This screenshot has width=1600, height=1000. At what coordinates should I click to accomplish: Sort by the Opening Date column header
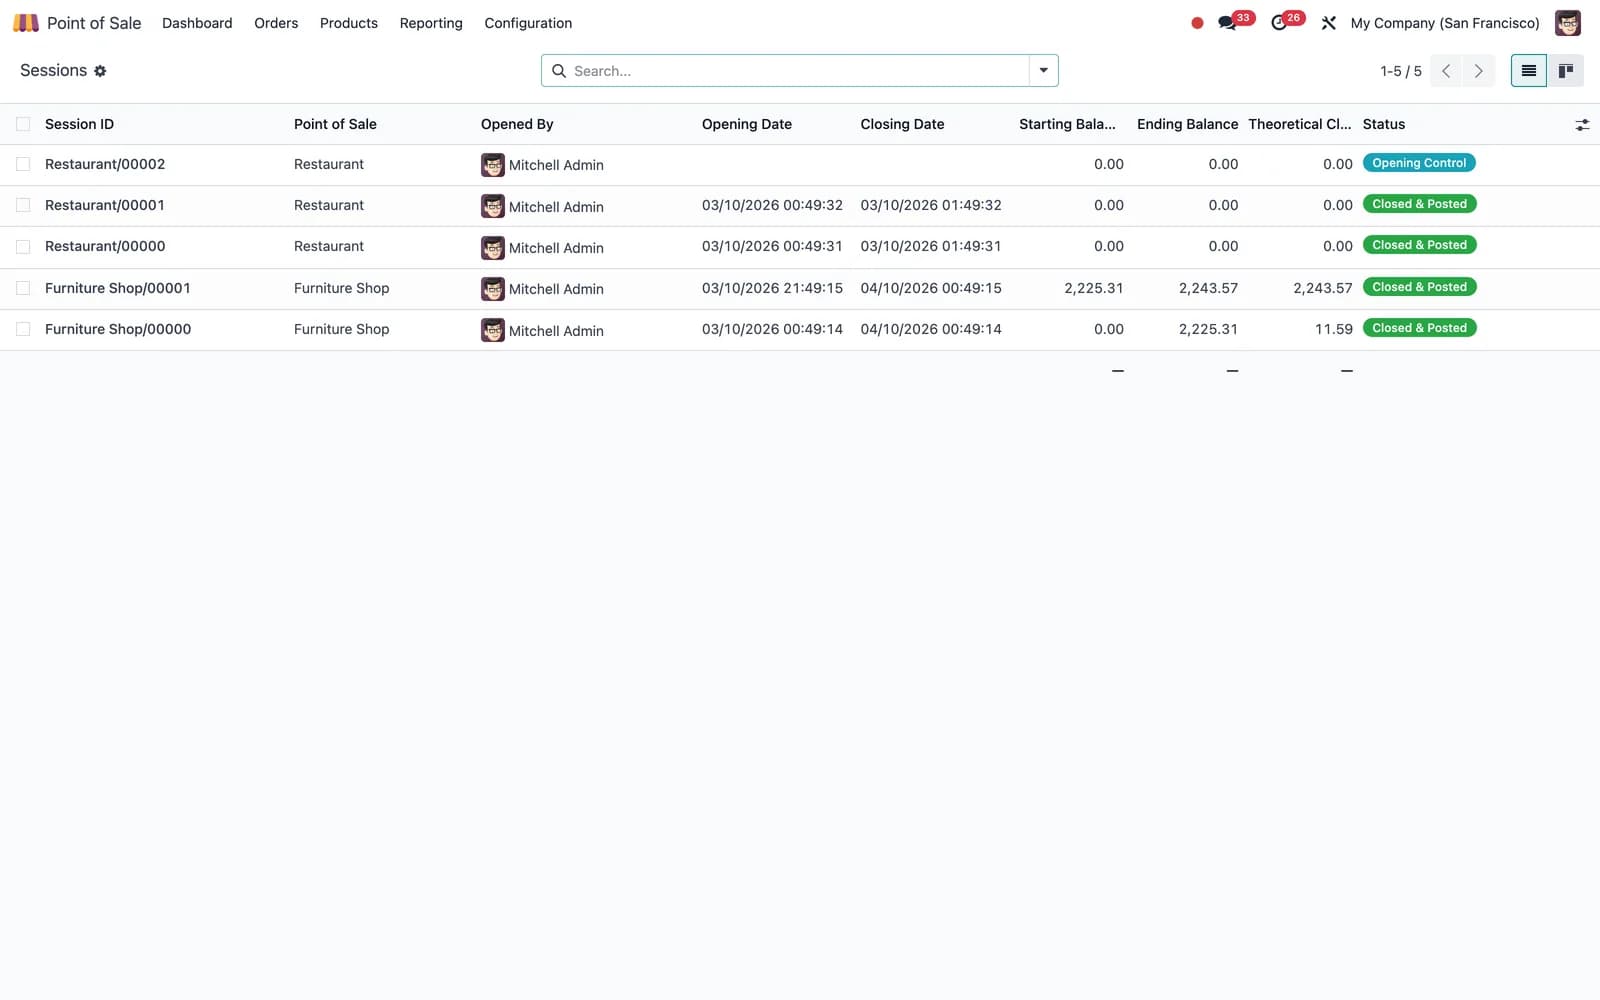coord(747,124)
